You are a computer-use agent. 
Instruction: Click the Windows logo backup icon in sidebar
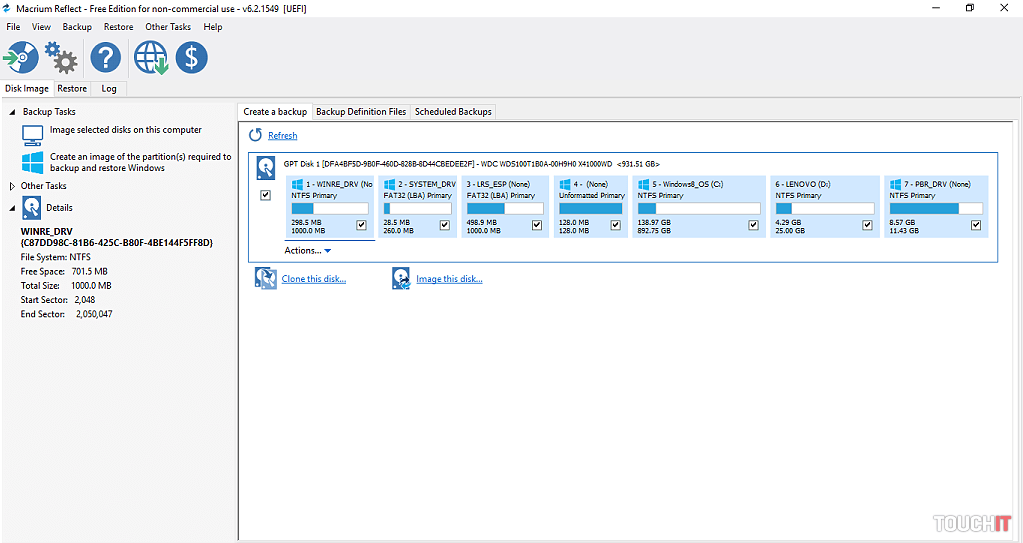tap(33, 162)
